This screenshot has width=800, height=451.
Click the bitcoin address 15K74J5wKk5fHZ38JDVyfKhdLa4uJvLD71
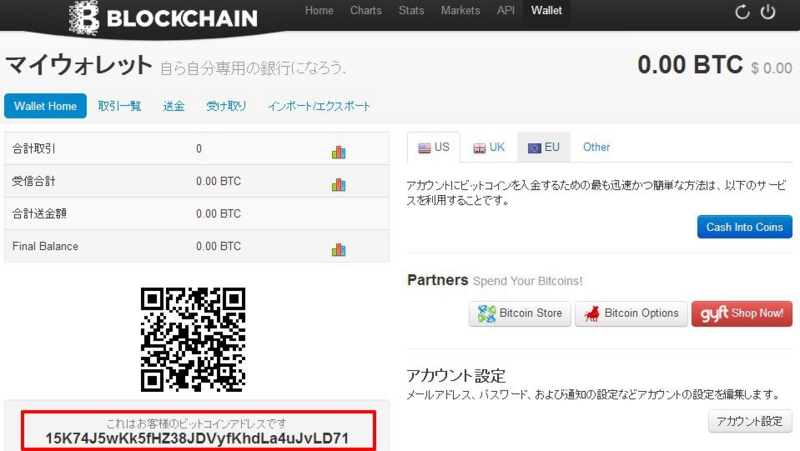coord(197,438)
